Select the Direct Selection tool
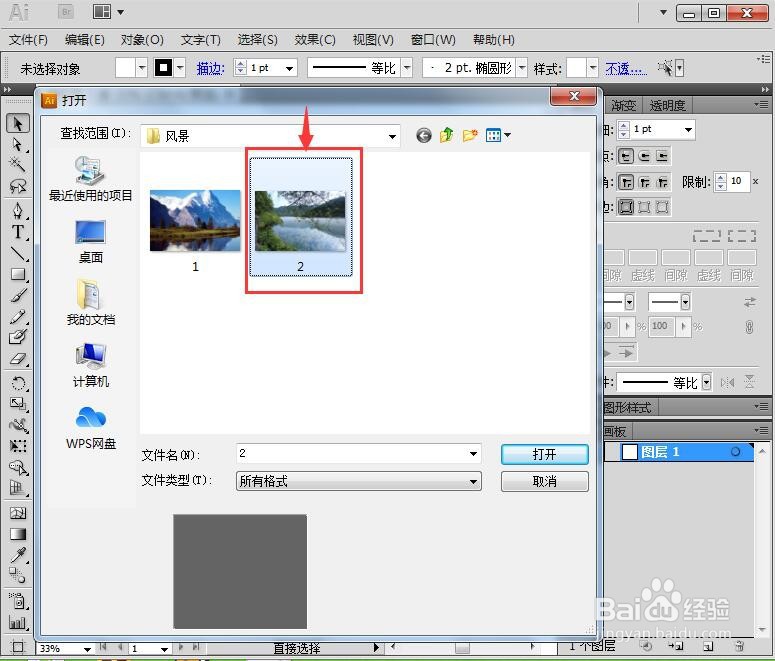 coord(18,144)
